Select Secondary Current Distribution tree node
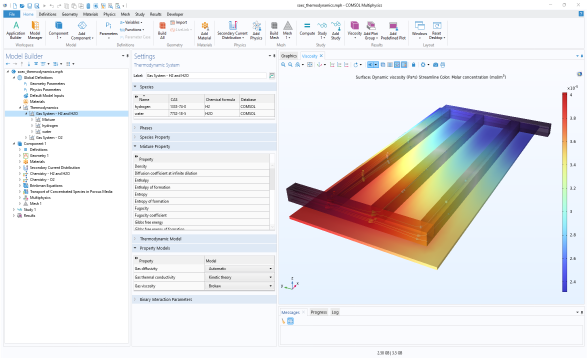This screenshot has width=588, height=360. pos(55,168)
